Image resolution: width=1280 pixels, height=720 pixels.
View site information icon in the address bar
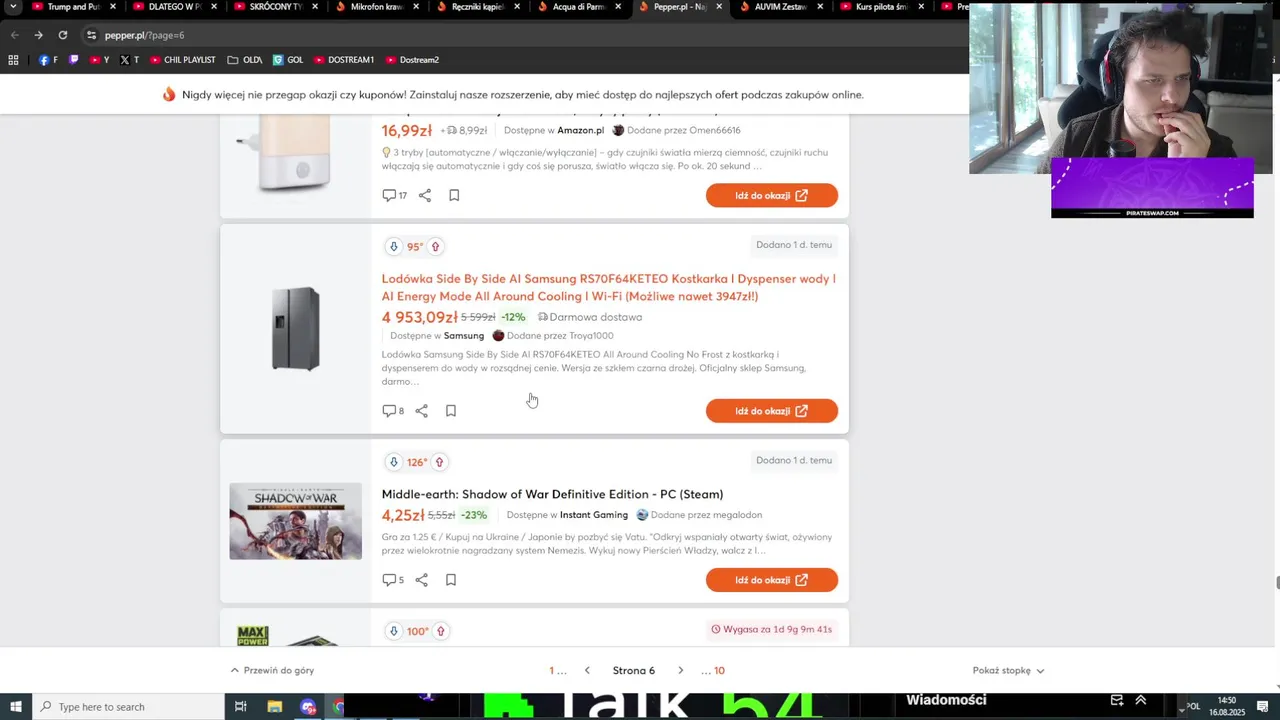click(x=91, y=35)
